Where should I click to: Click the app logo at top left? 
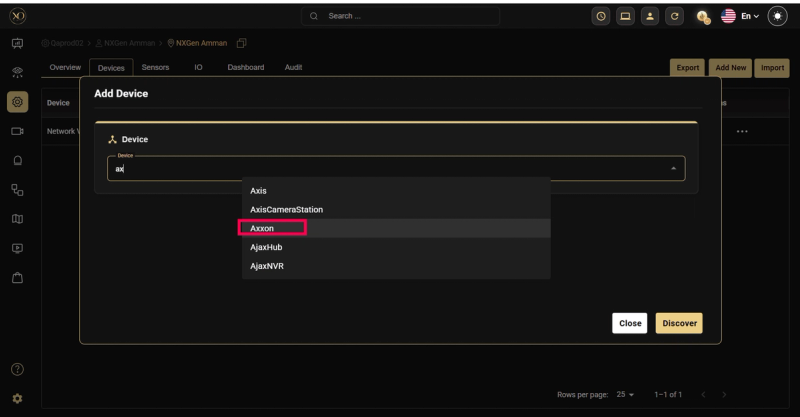click(17, 16)
